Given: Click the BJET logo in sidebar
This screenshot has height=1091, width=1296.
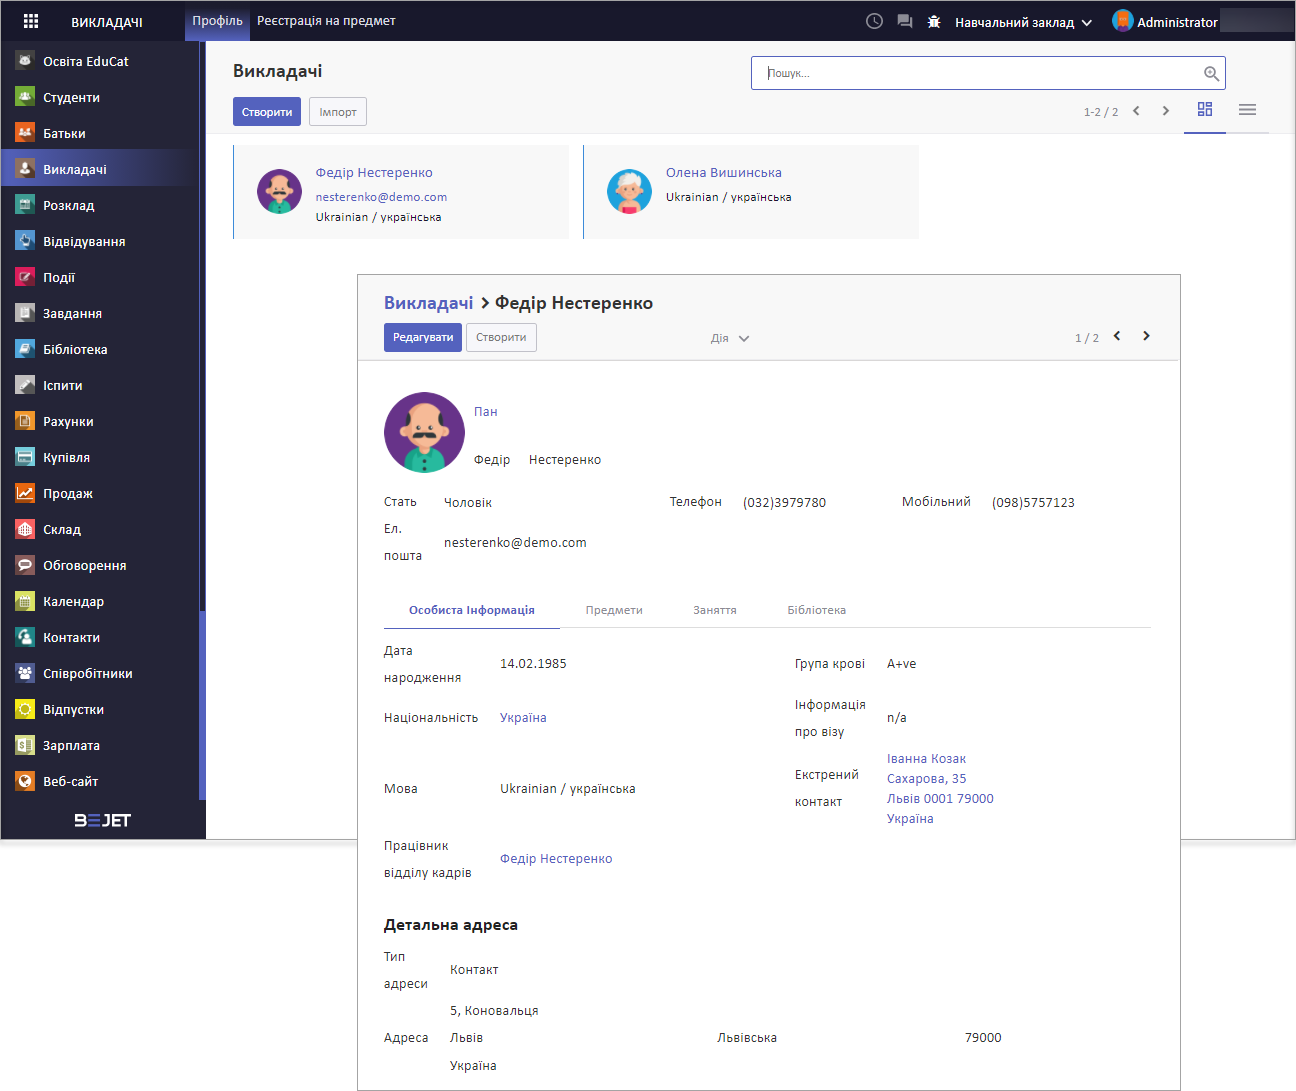Looking at the screenshot, I should click(x=103, y=820).
